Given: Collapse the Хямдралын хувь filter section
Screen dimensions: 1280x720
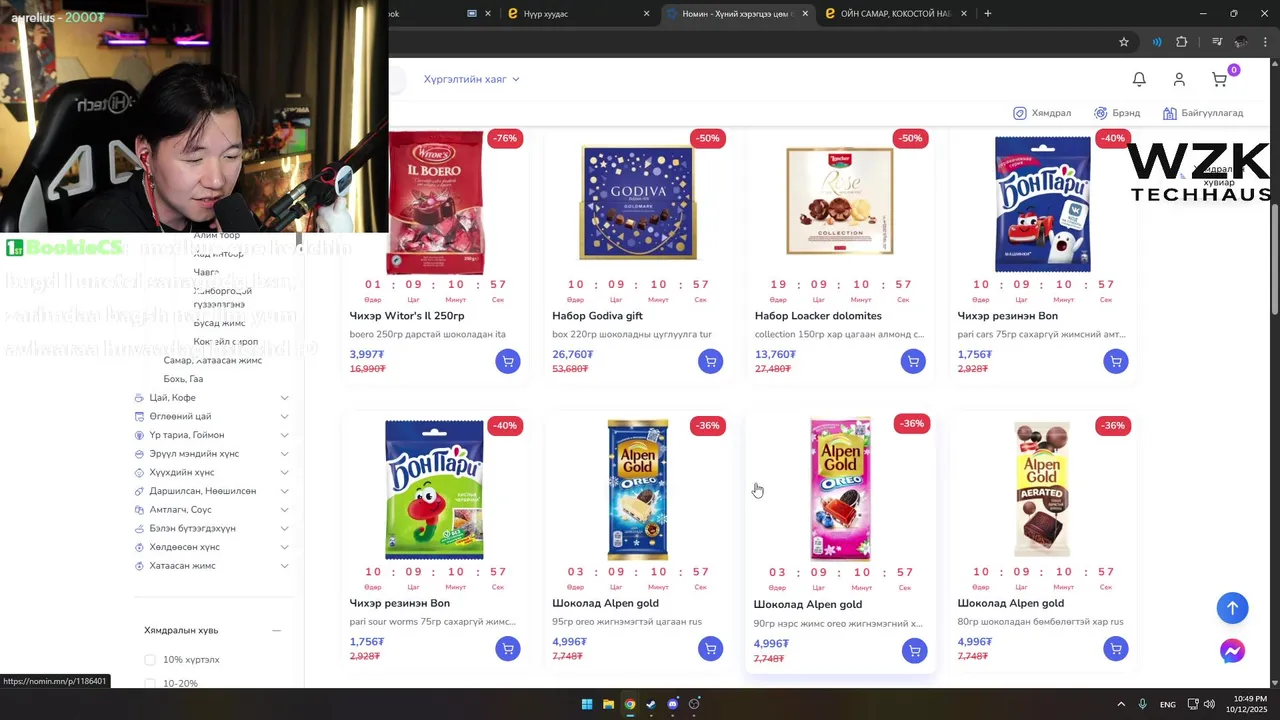Looking at the screenshot, I should click(277, 630).
